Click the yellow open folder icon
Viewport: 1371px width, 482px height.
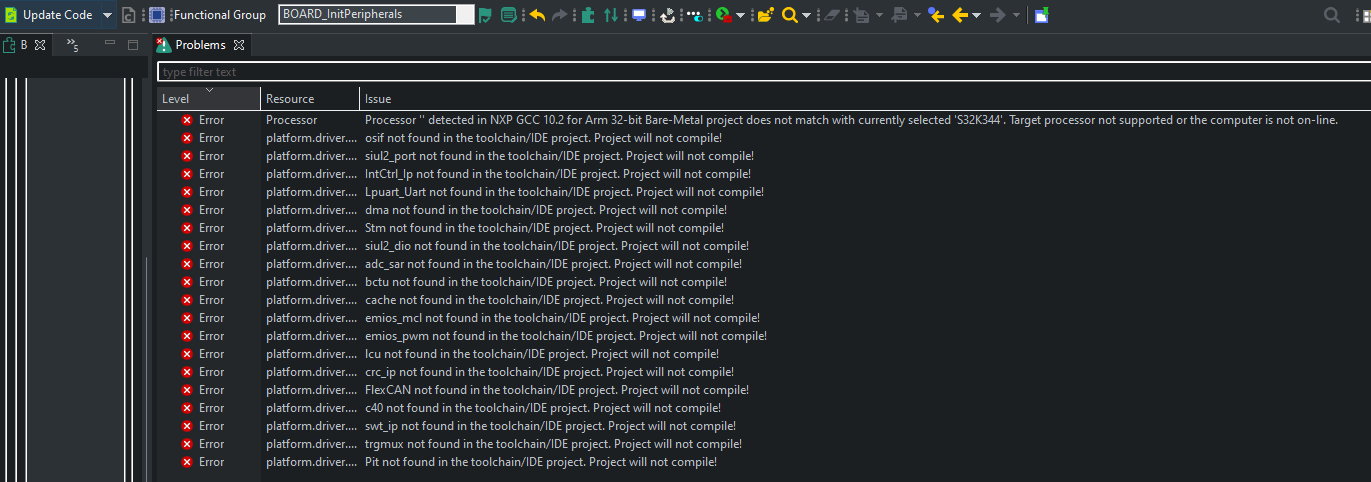tap(766, 15)
